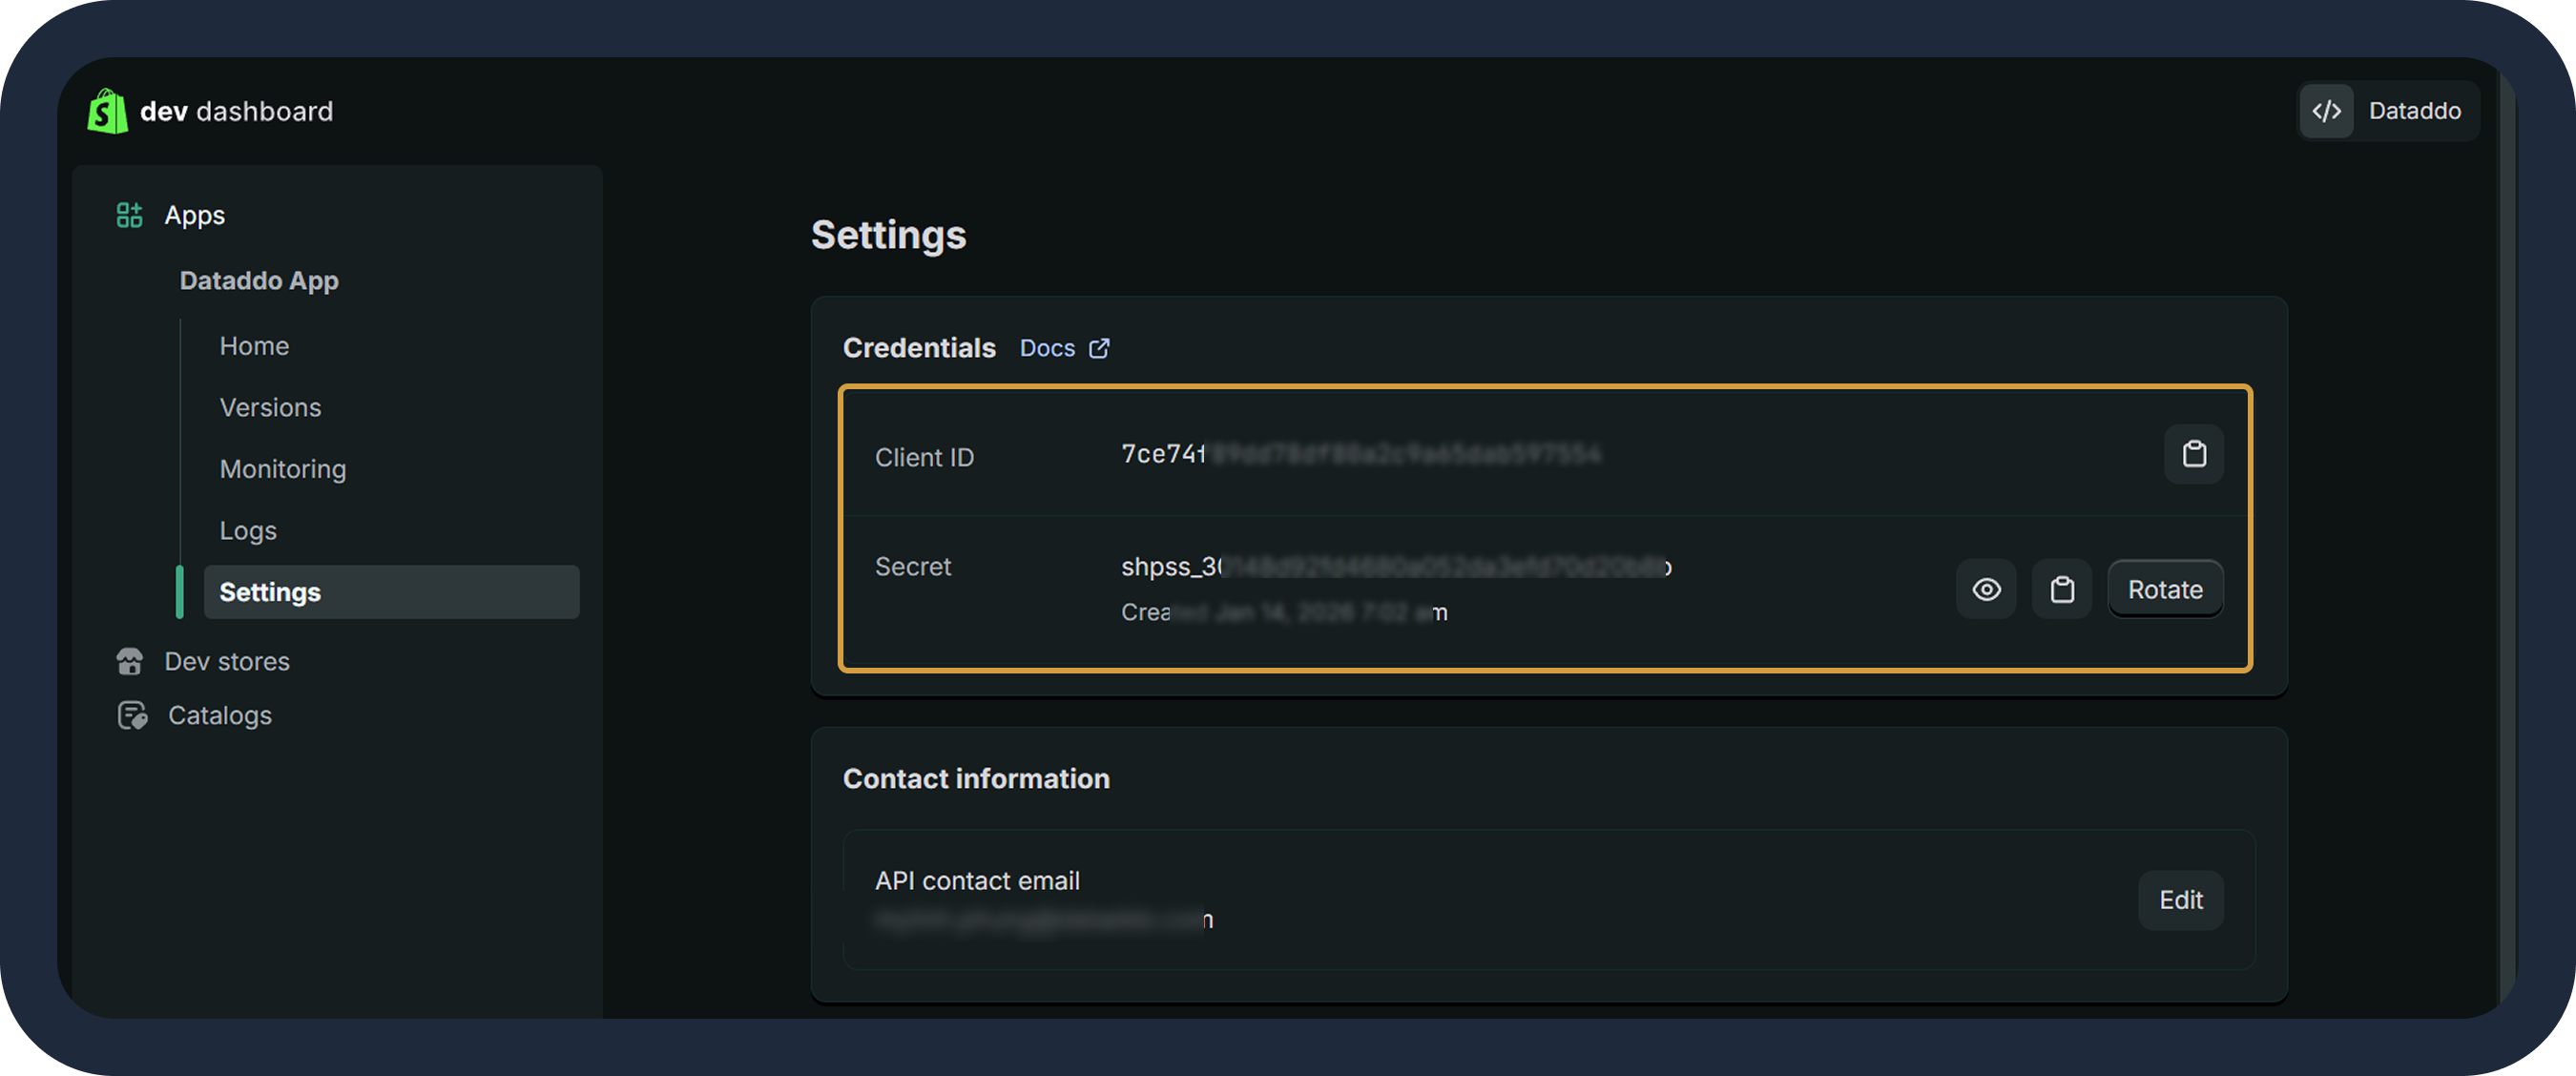Reveal the Secret with the eye icon

click(1986, 589)
